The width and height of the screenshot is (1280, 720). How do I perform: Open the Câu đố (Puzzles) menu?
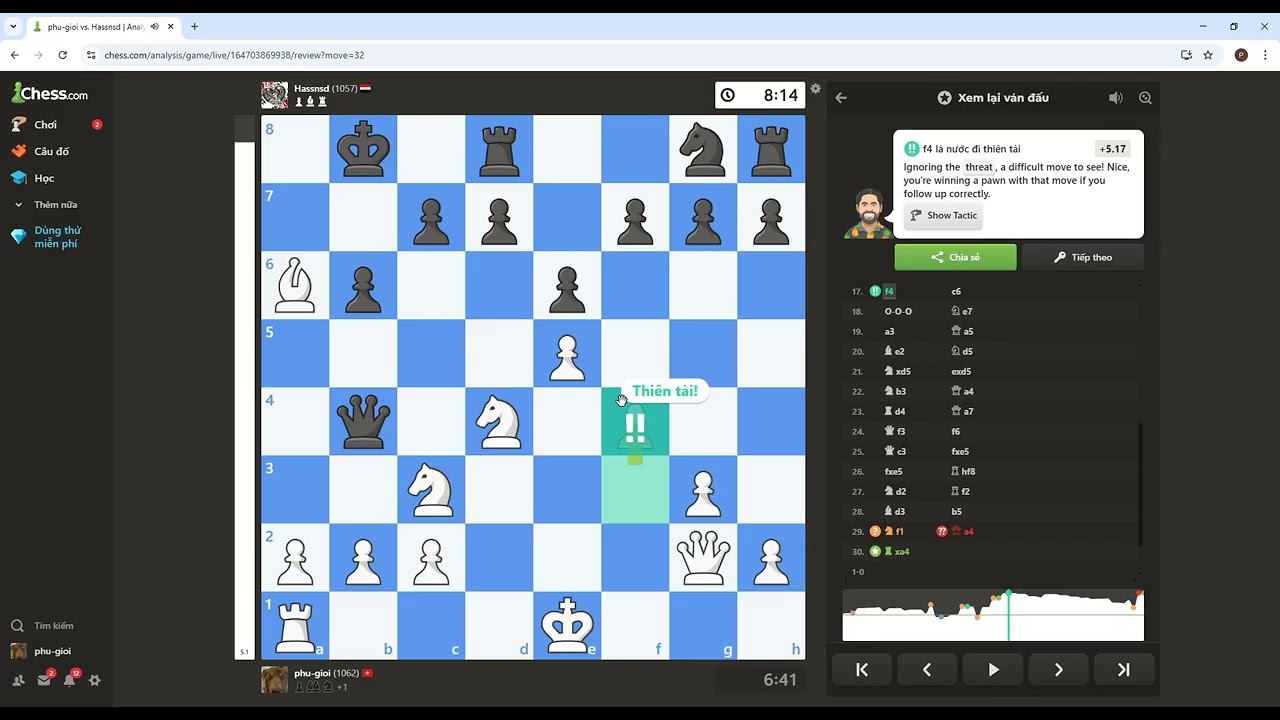tap(51, 151)
